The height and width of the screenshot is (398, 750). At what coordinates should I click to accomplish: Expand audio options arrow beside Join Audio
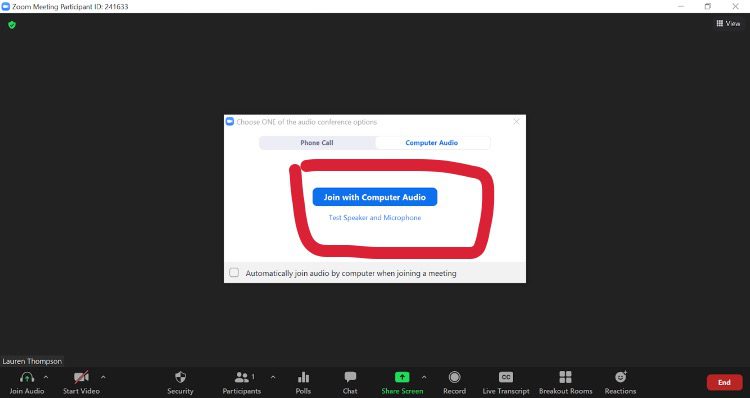[x=46, y=377]
